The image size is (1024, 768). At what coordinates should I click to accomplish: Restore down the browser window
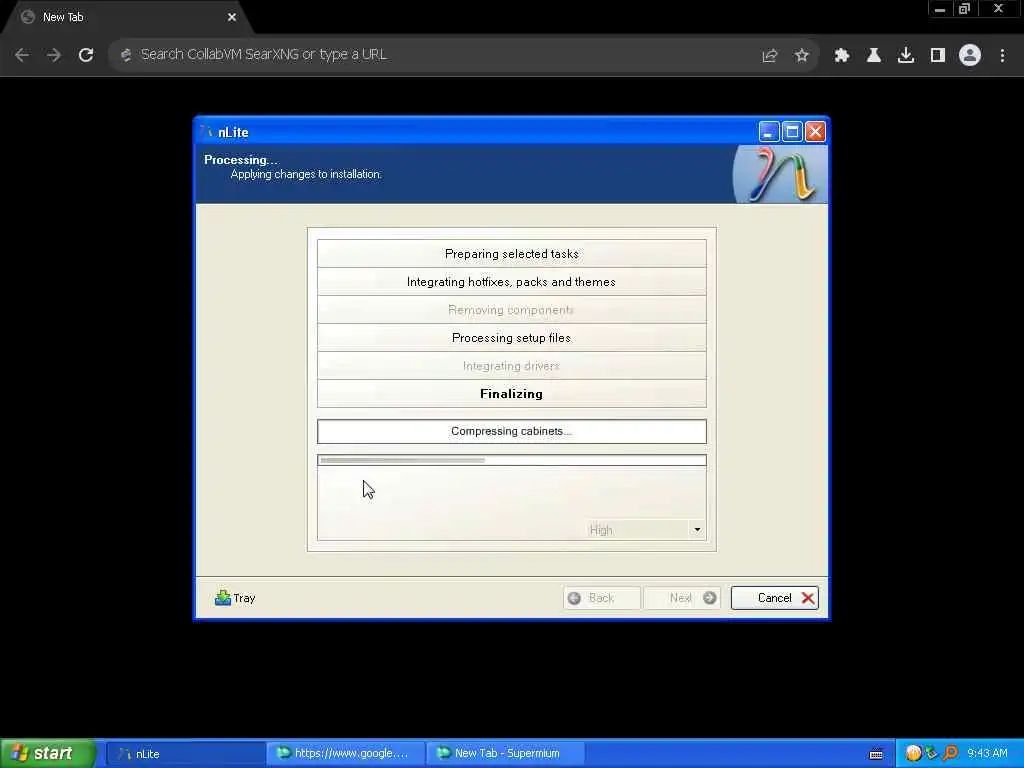[964, 9]
